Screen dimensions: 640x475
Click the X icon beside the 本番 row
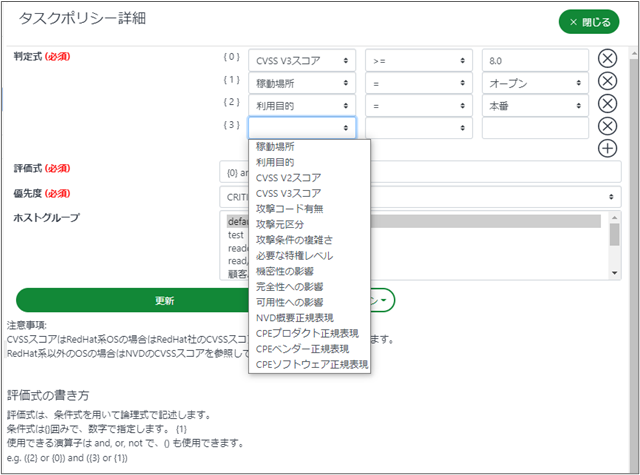point(607,104)
